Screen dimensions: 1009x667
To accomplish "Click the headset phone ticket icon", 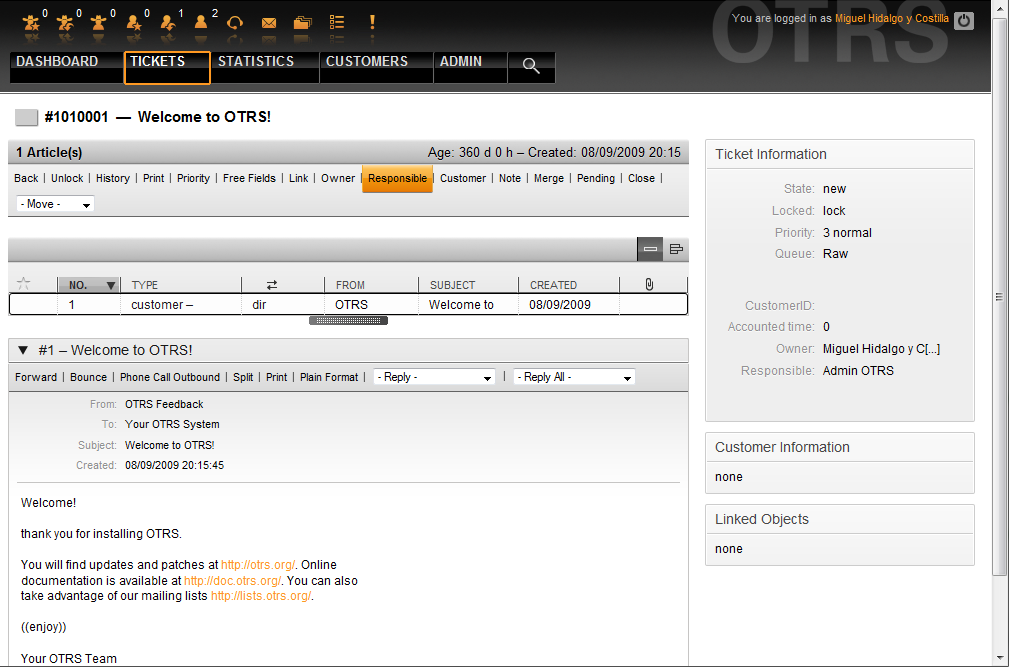I will [235, 22].
